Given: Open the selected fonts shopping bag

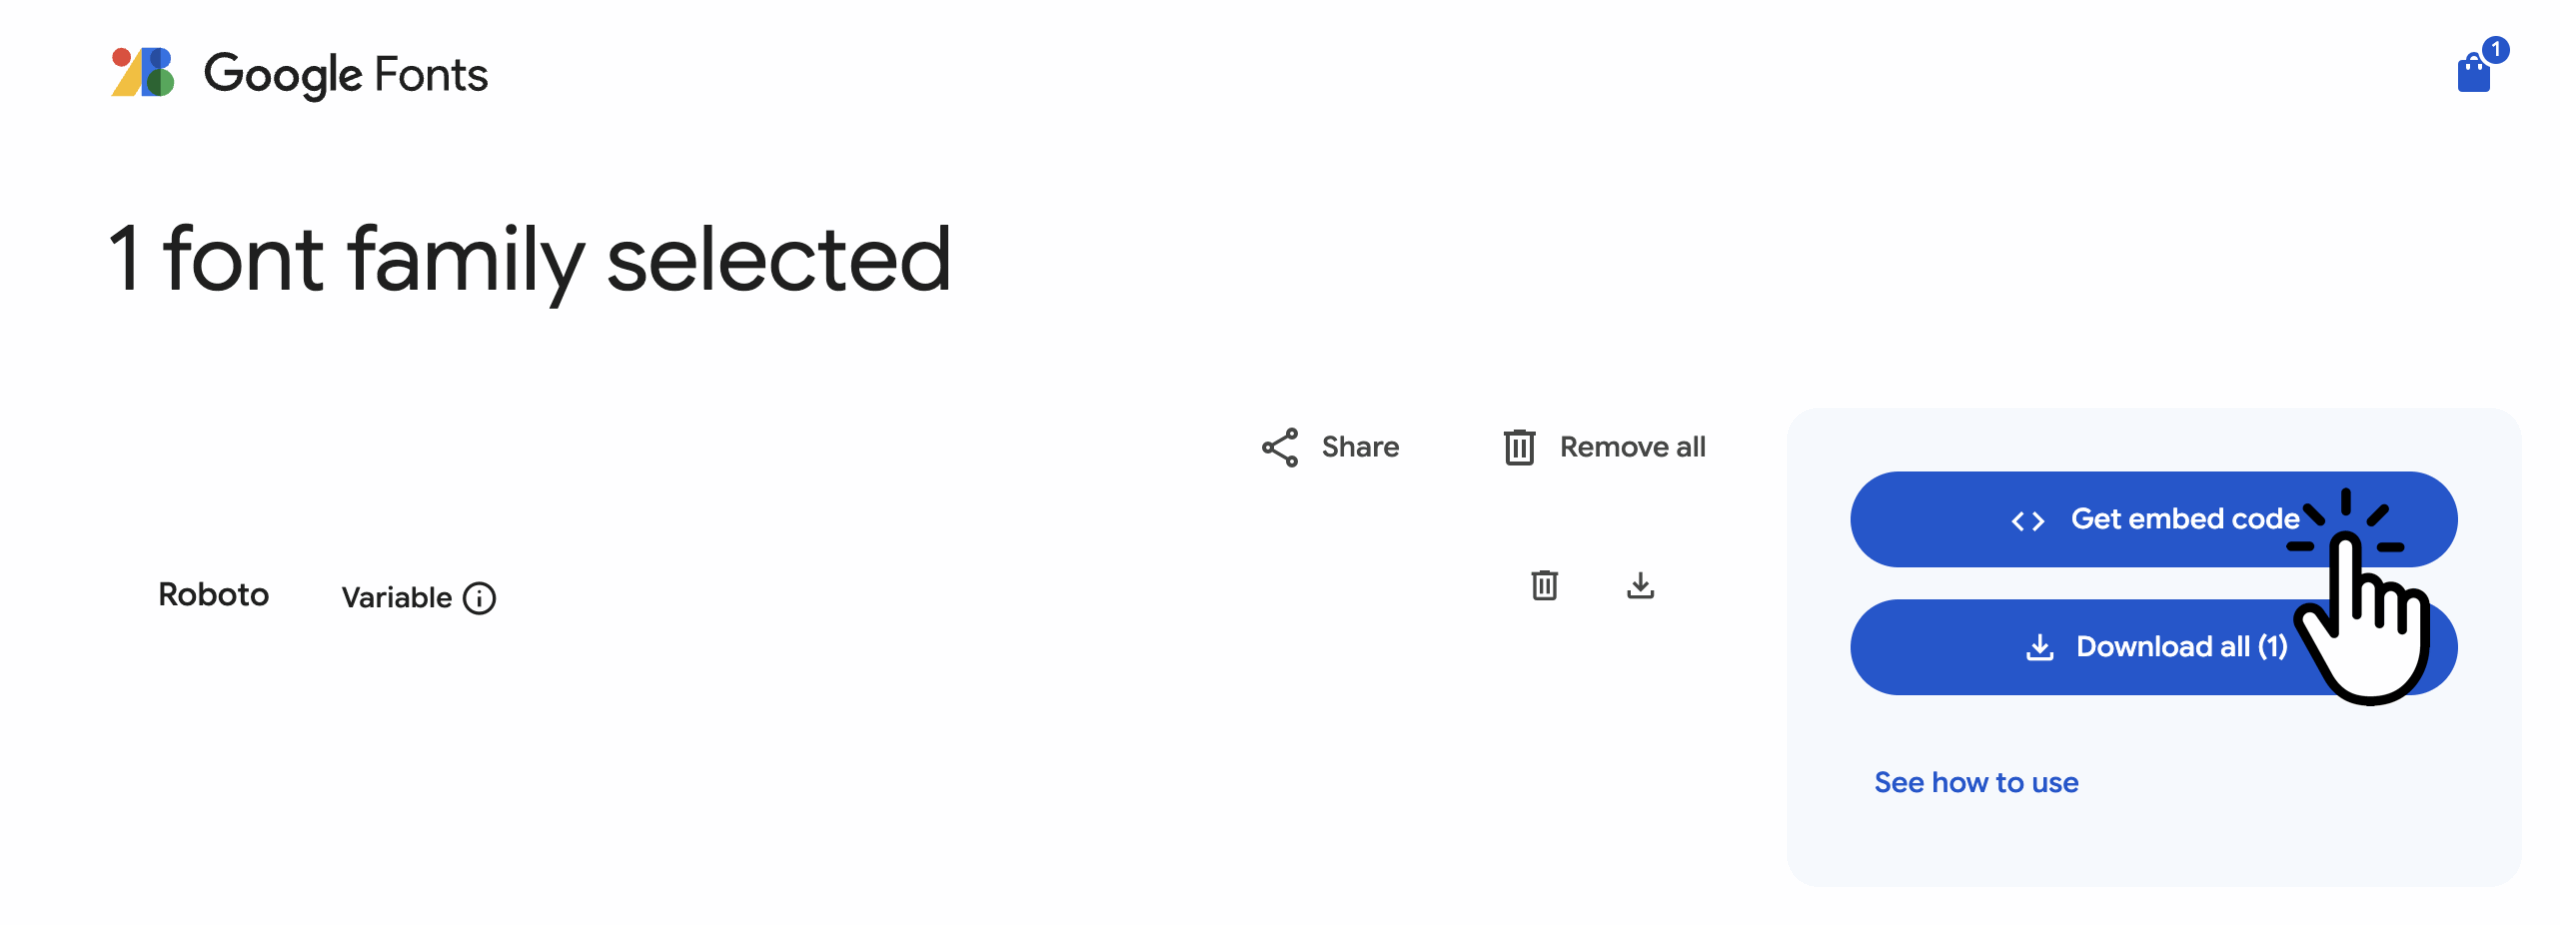Looking at the screenshot, I should (2473, 73).
